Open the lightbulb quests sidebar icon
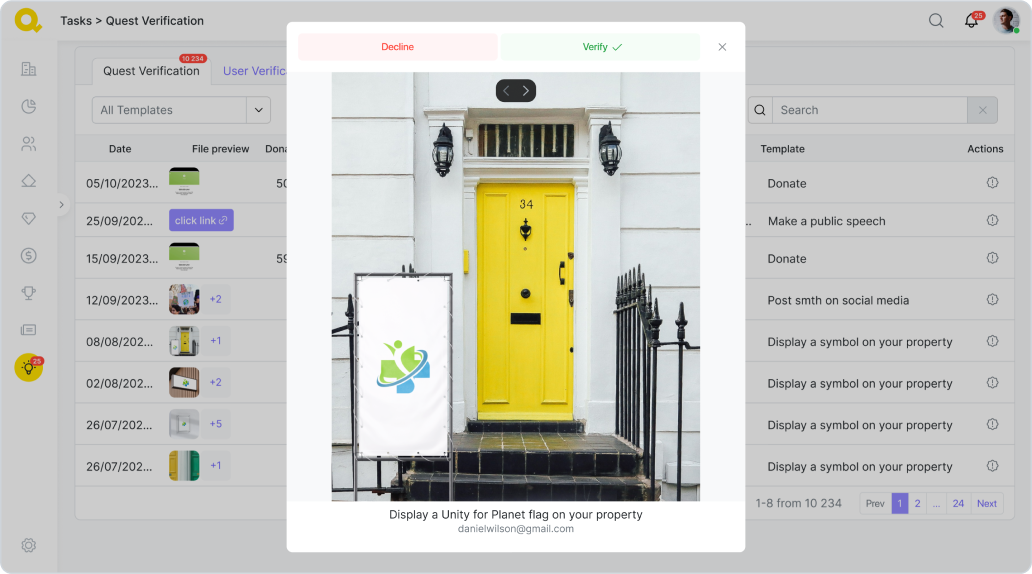Image resolution: width=1032 pixels, height=574 pixels. [28, 368]
